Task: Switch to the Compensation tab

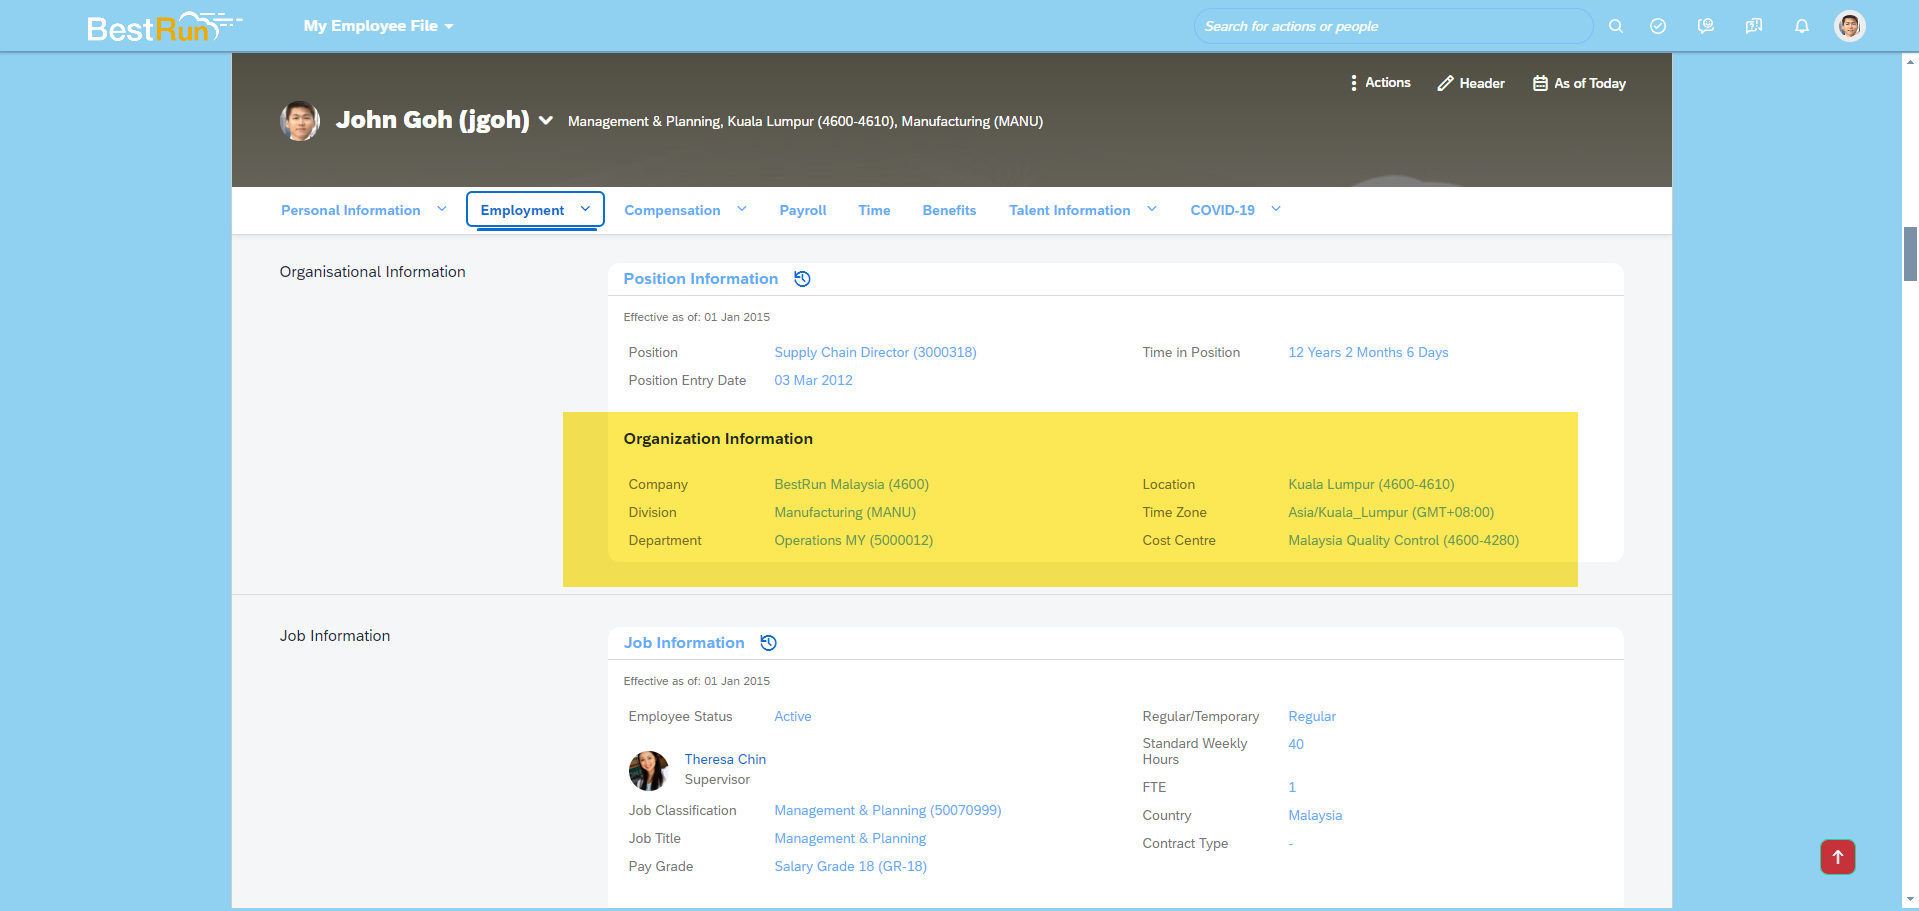Action: [x=672, y=210]
